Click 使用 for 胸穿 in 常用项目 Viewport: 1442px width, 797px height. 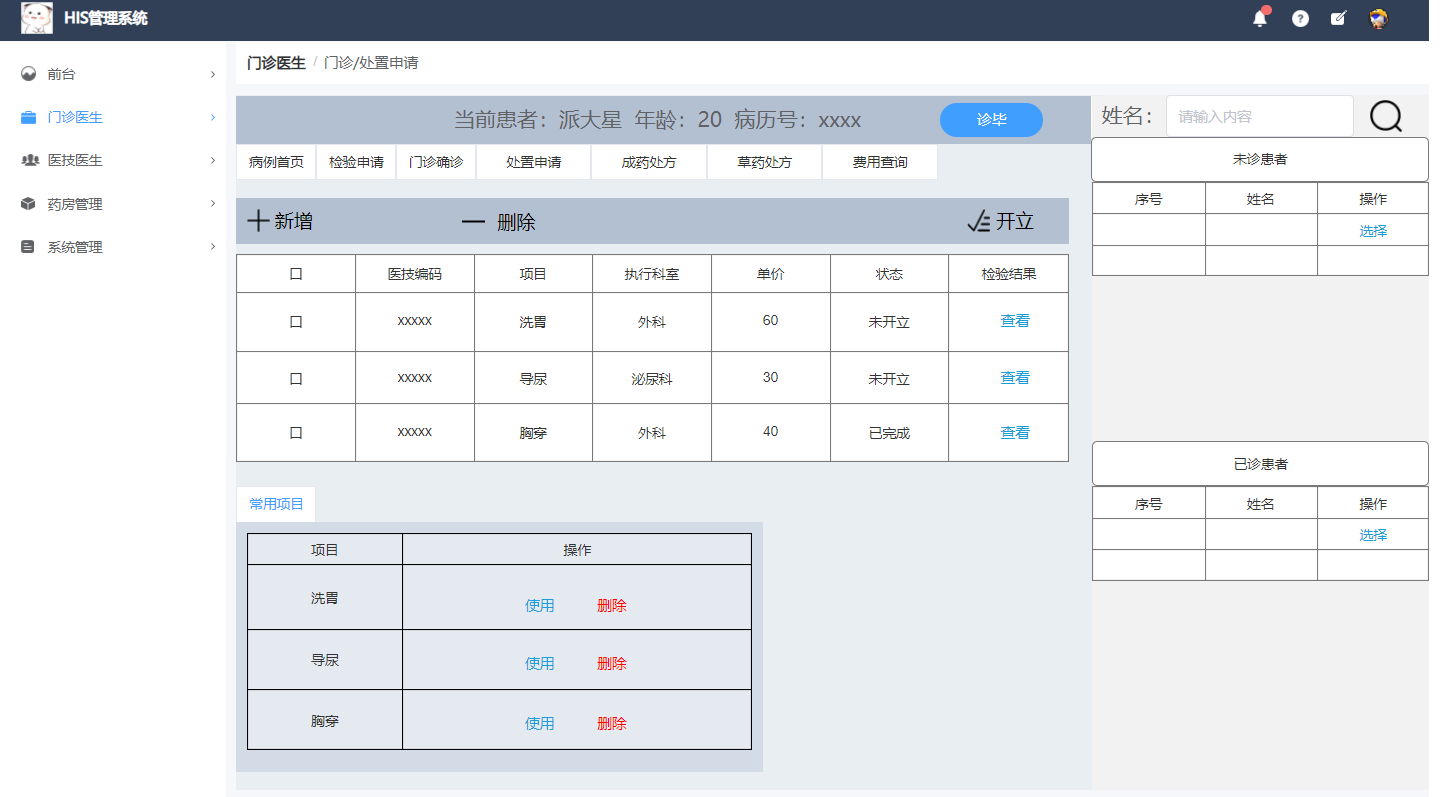point(540,724)
